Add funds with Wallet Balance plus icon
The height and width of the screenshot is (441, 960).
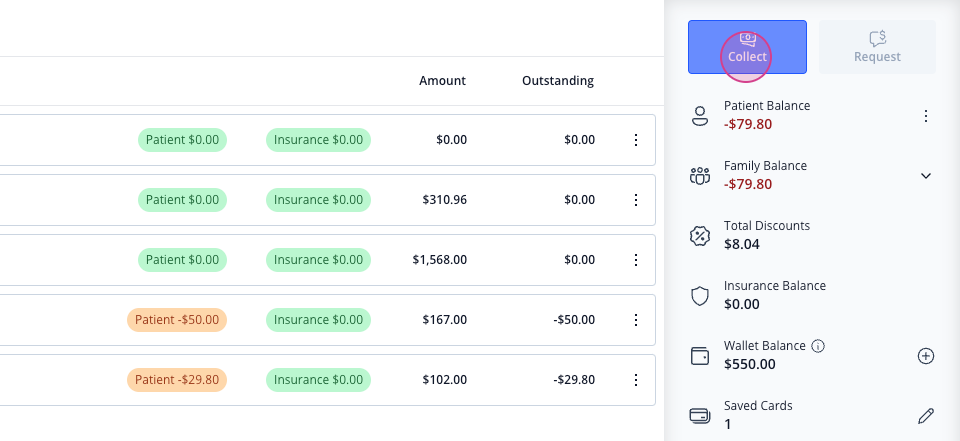click(x=926, y=356)
